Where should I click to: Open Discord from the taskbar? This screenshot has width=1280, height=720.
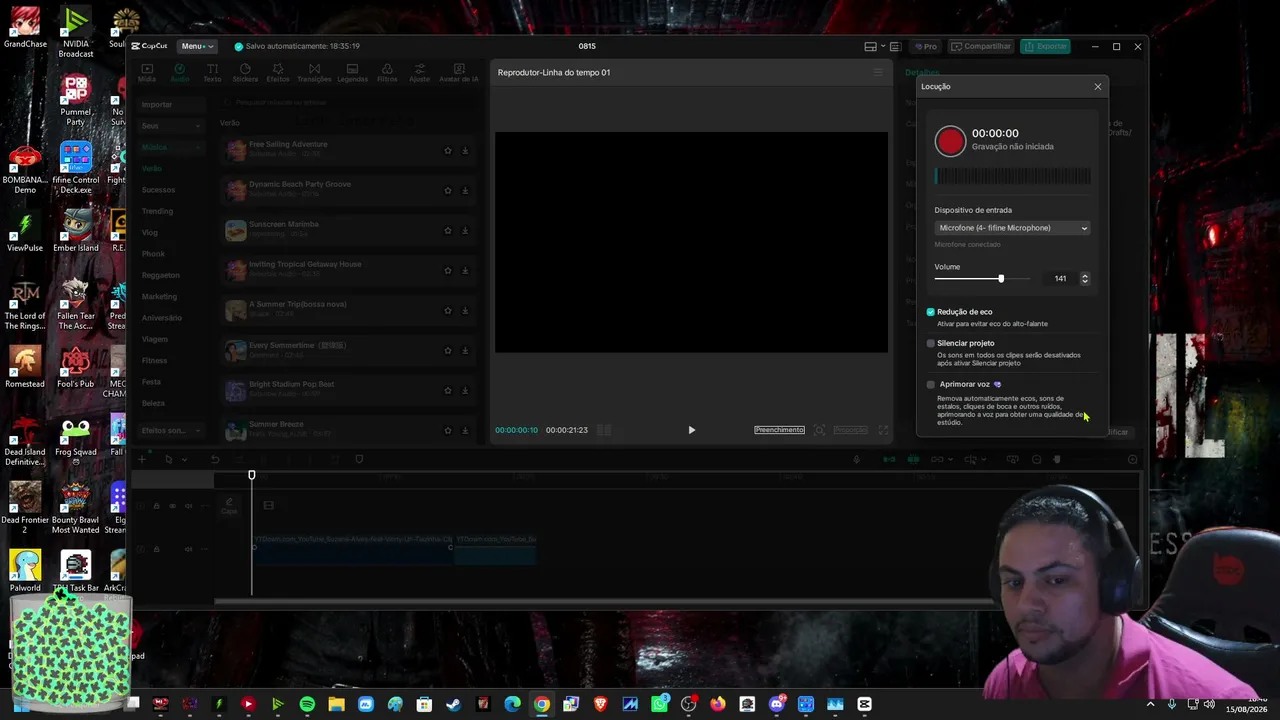[777, 704]
